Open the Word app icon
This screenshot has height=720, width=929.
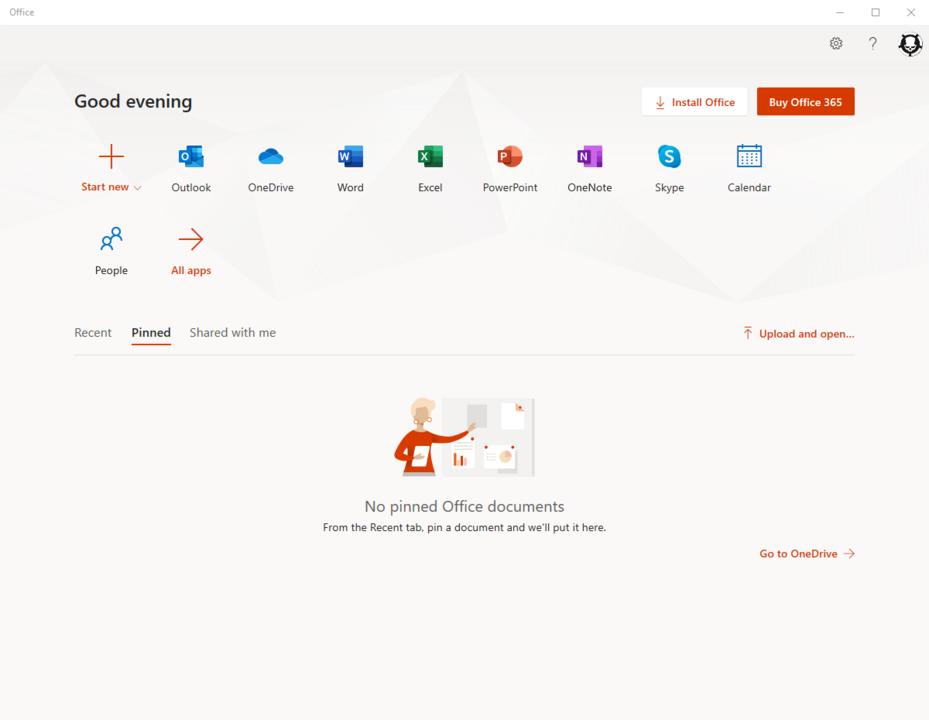point(350,156)
